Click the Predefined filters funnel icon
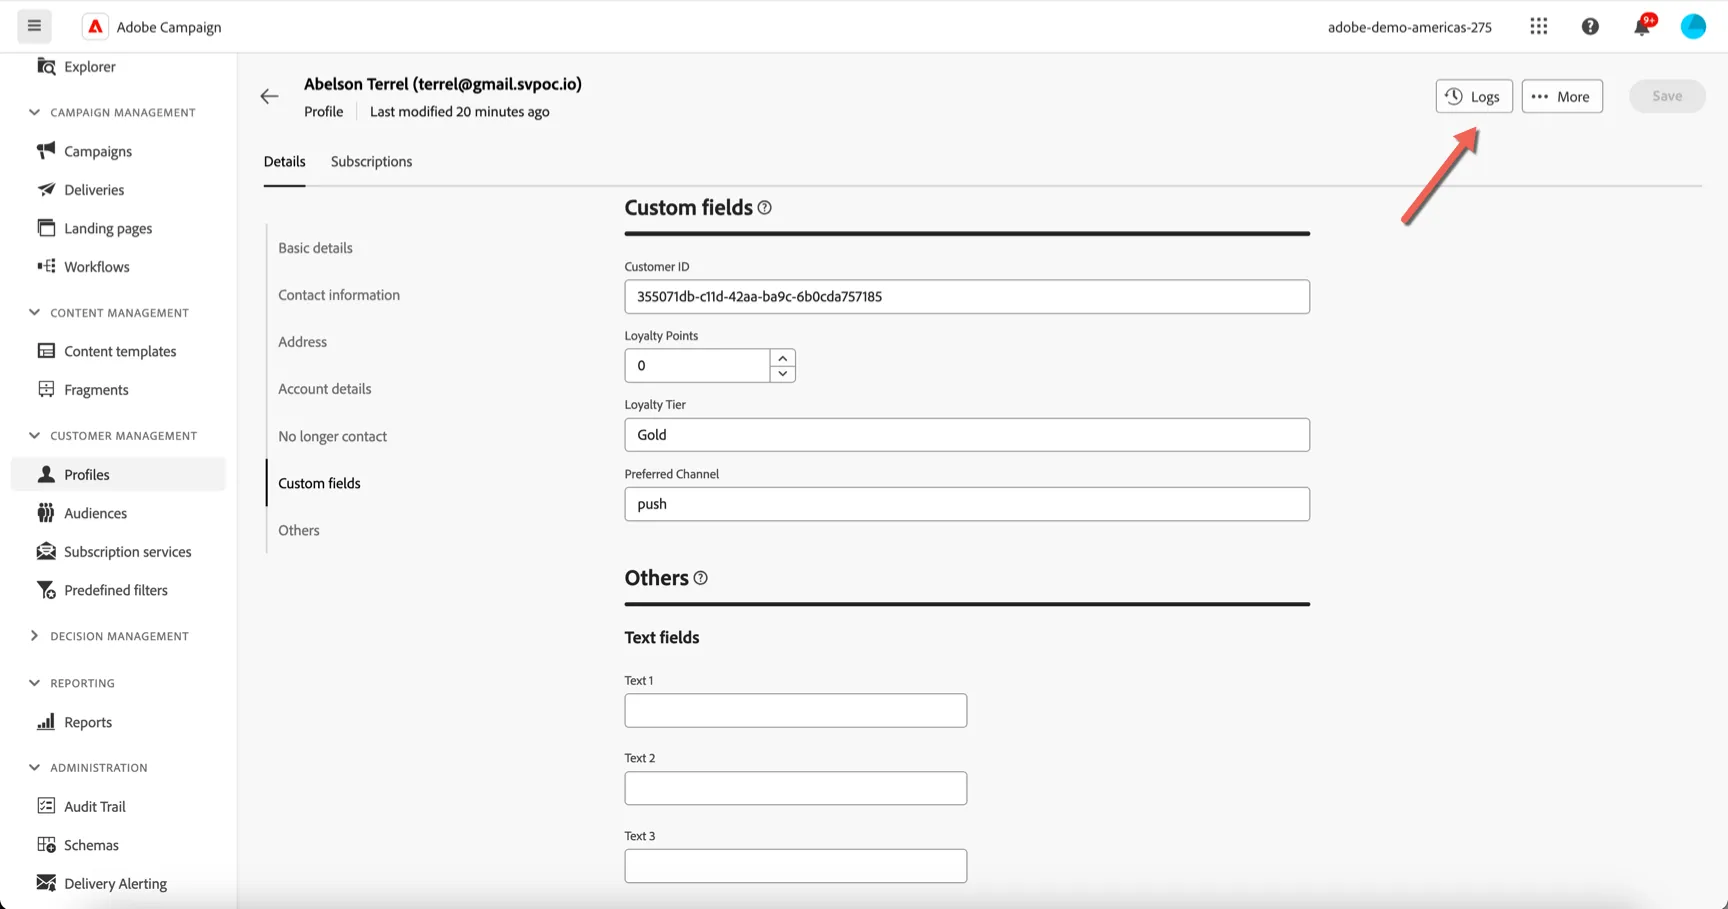The image size is (1728, 909). pos(46,590)
